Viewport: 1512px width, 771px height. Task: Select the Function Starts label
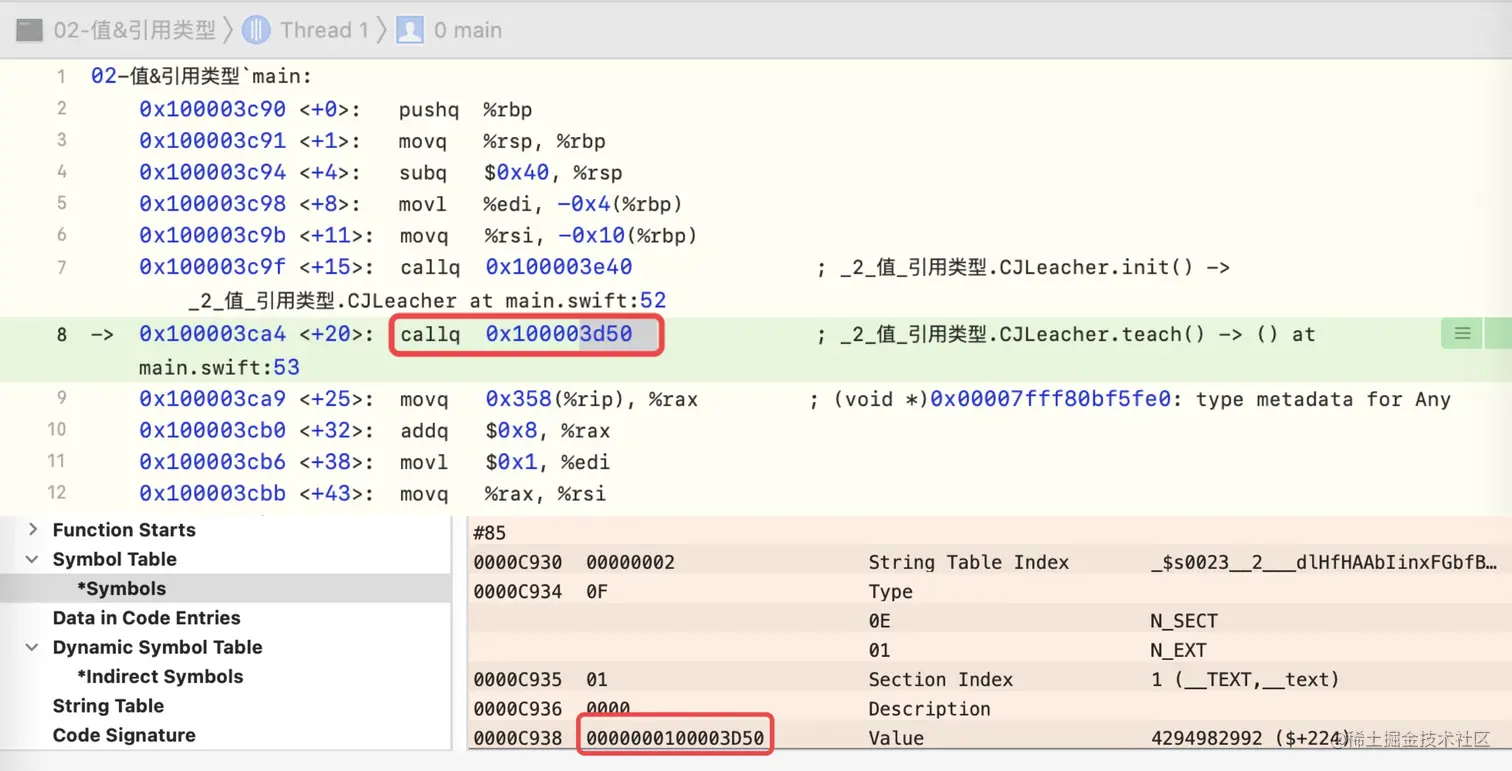[124, 530]
